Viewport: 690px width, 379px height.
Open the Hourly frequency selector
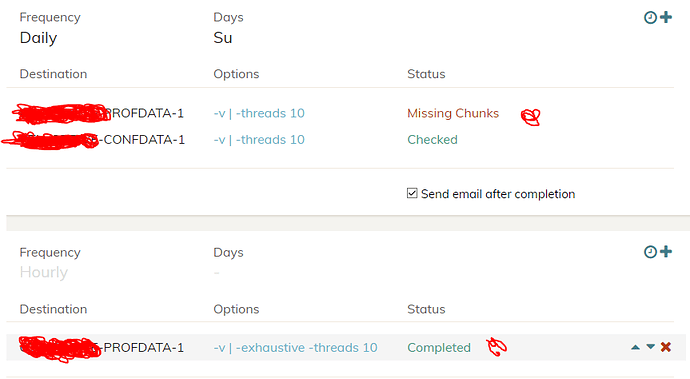tap(44, 272)
